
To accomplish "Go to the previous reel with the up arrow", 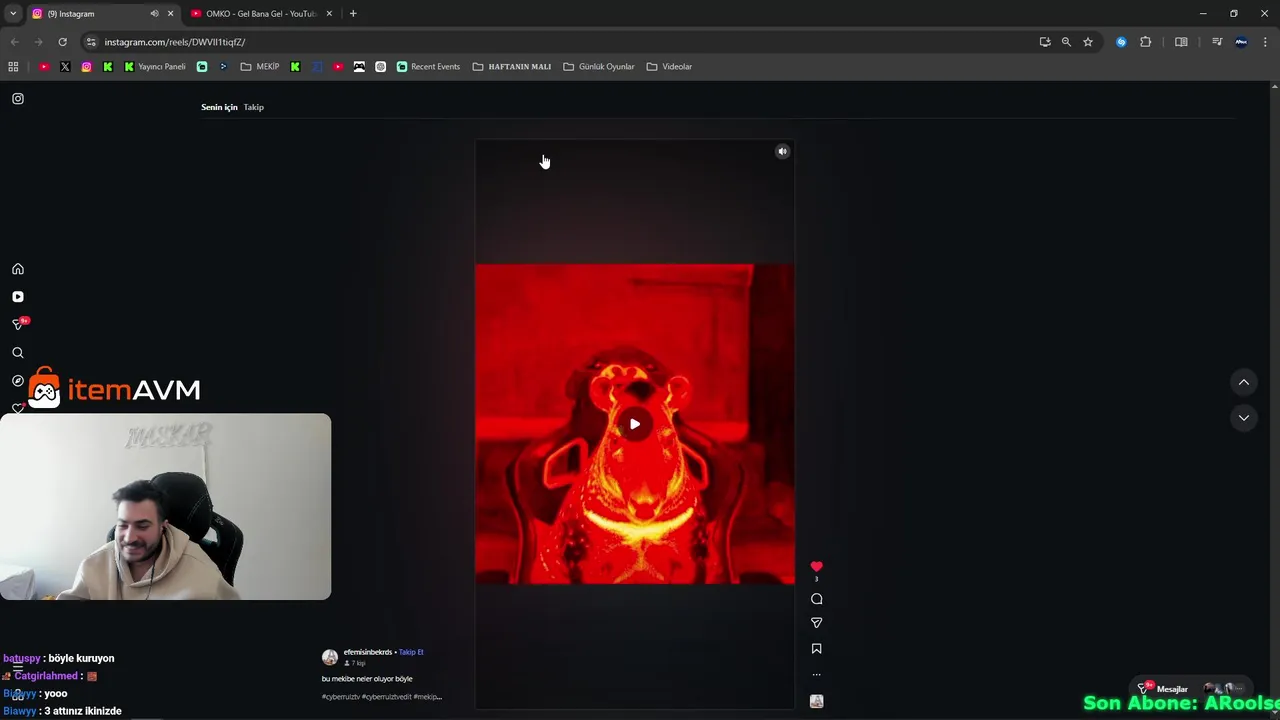I will (x=1244, y=382).
